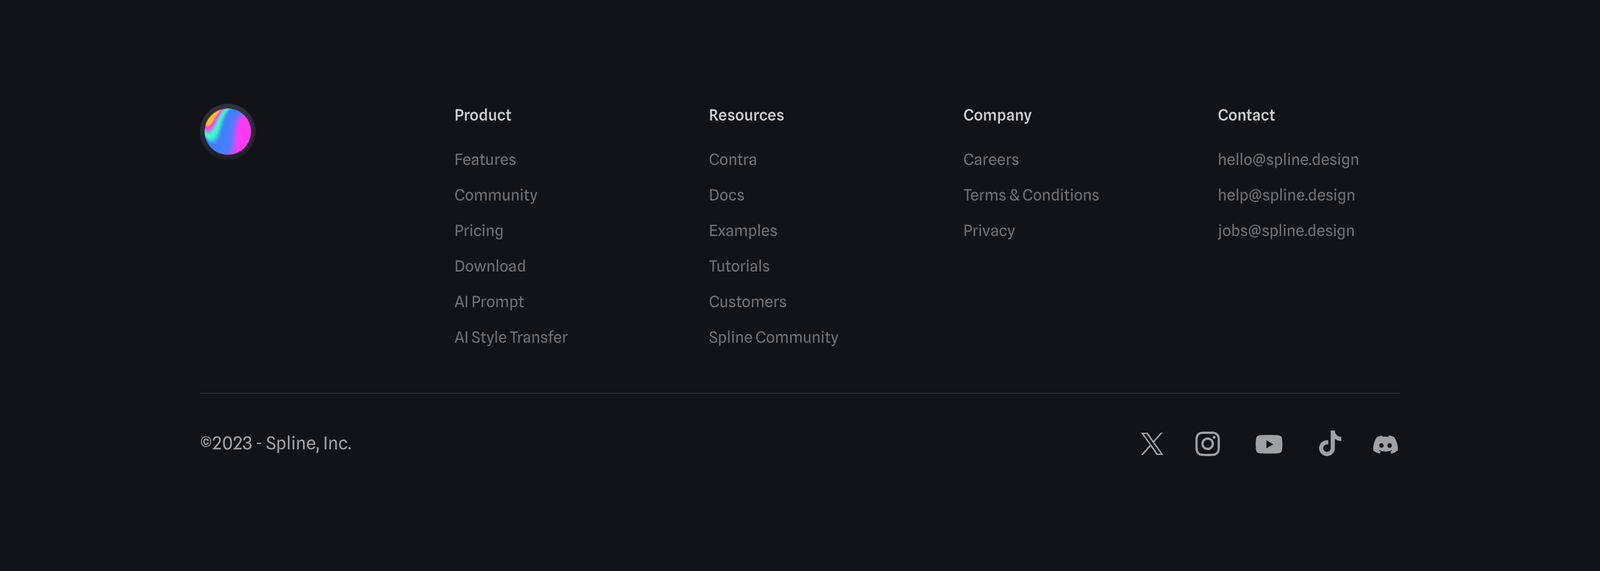Click the hello@spline.design email link

click(1288, 160)
